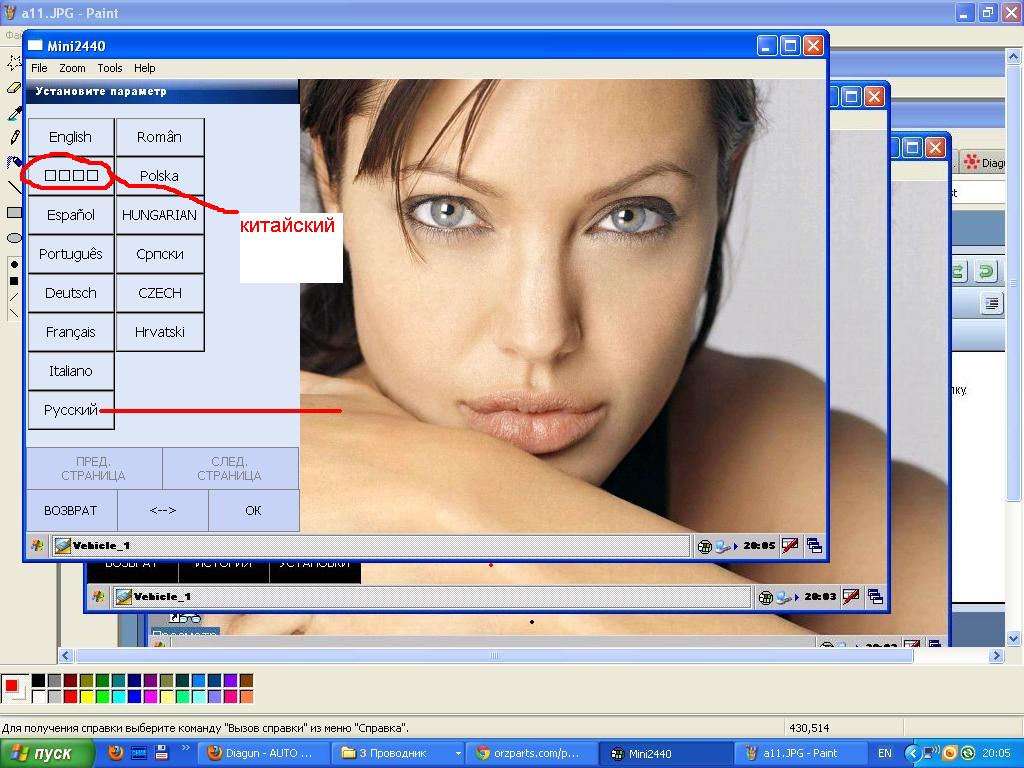Image resolution: width=1024 pixels, height=768 pixels.
Task: Choose Русский language button
Action: pyautogui.click(x=71, y=410)
